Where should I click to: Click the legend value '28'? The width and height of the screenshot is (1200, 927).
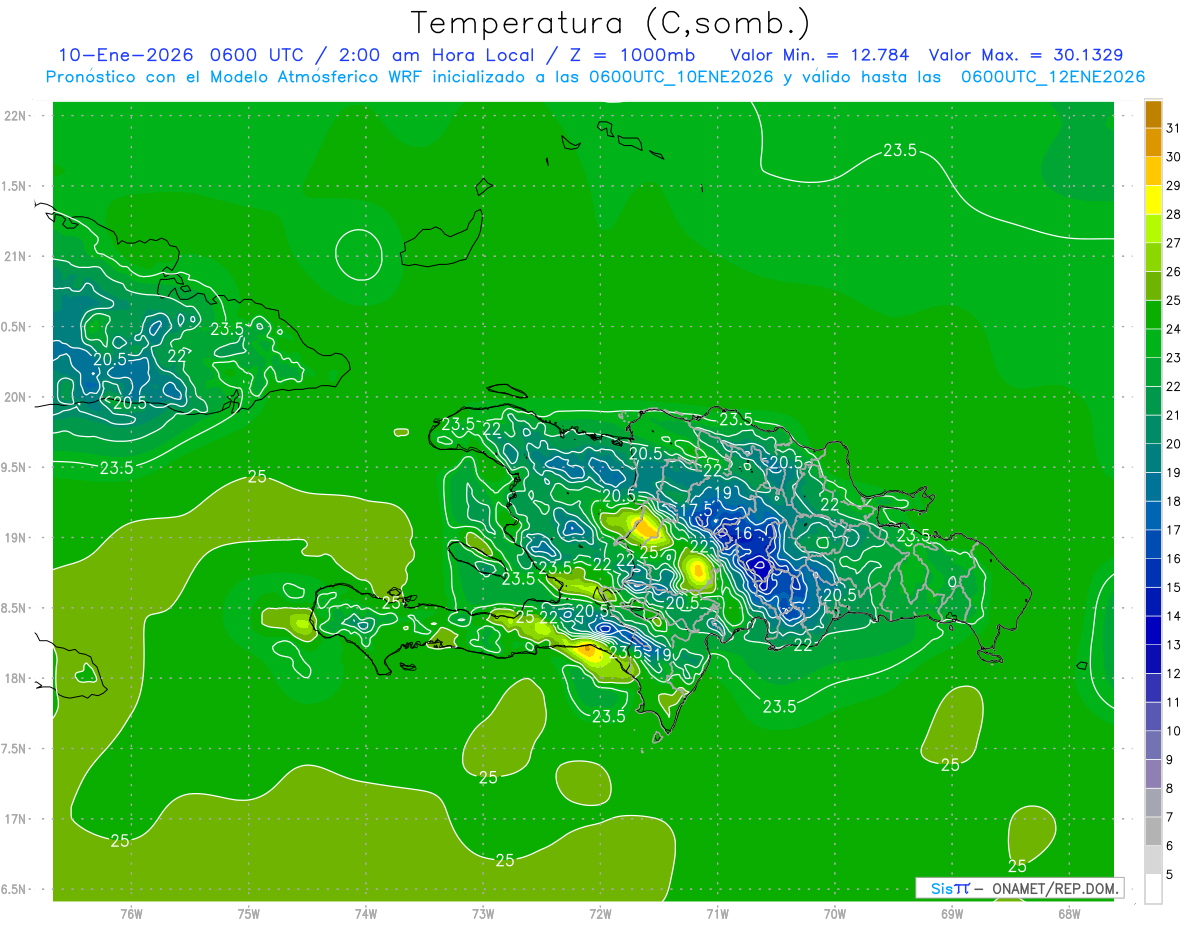(1173, 214)
